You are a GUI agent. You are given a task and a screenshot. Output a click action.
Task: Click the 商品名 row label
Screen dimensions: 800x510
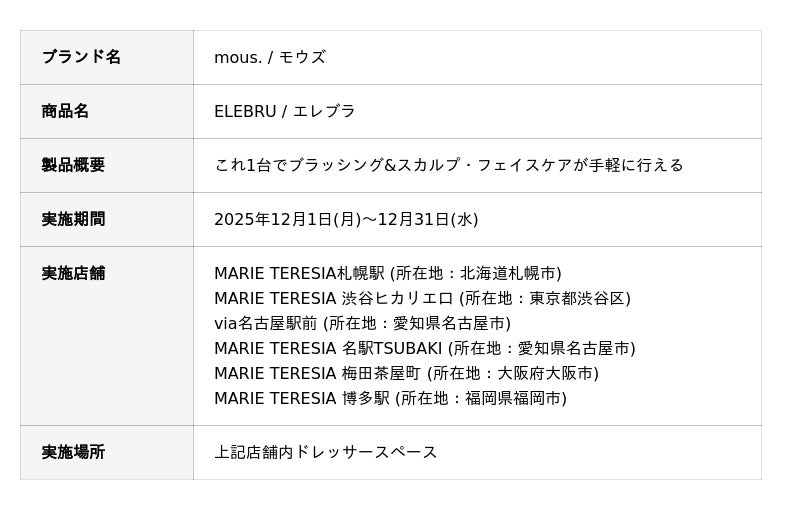(65, 111)
